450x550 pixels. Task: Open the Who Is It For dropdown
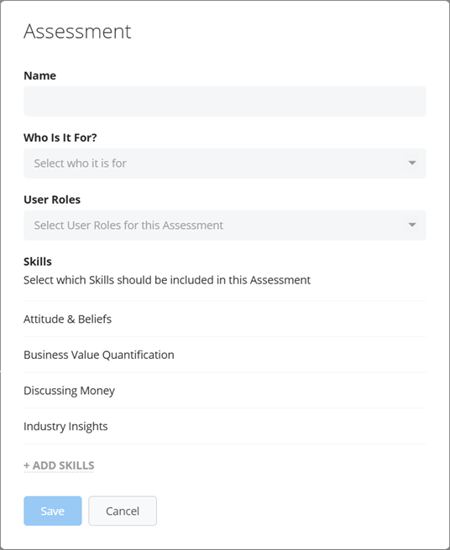coord(225,163)
